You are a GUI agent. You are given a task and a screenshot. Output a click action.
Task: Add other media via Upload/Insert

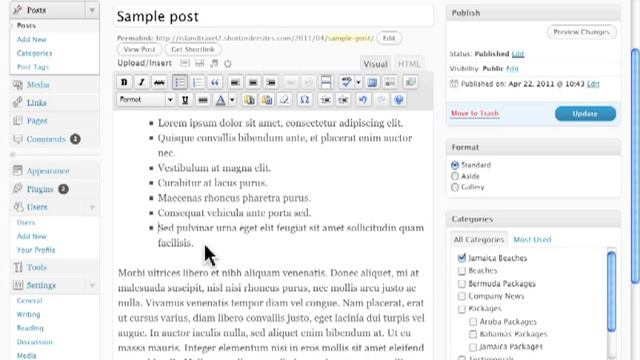(x=228, y=63)
